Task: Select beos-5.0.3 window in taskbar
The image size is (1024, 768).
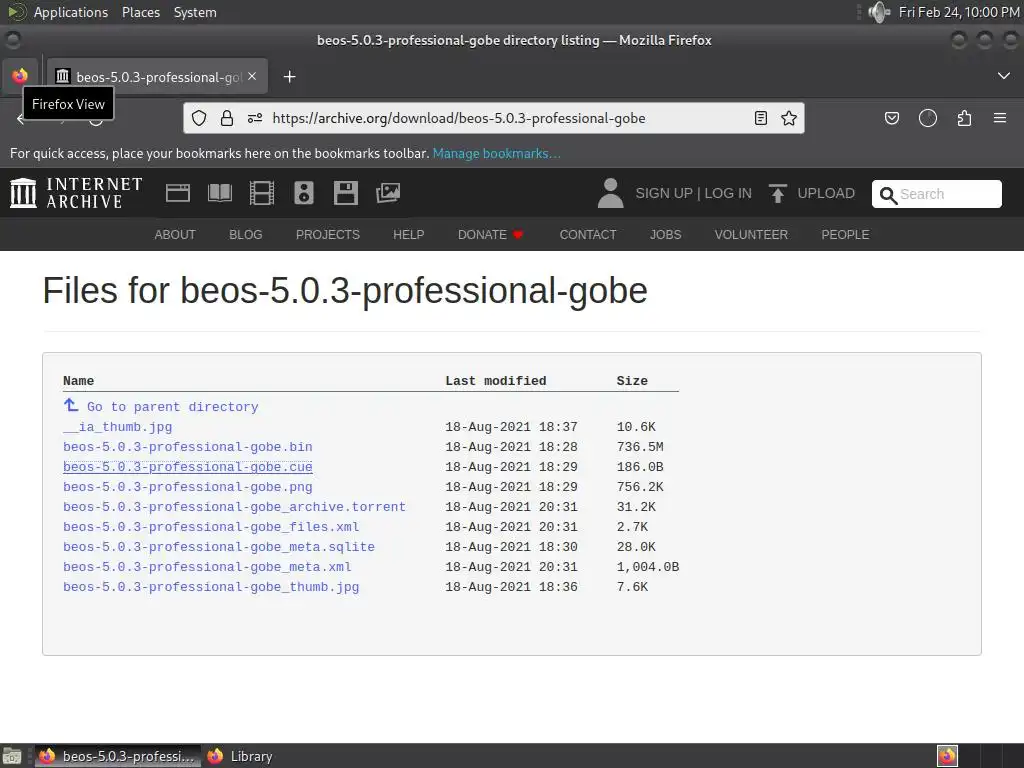Action: click(118, 756)
